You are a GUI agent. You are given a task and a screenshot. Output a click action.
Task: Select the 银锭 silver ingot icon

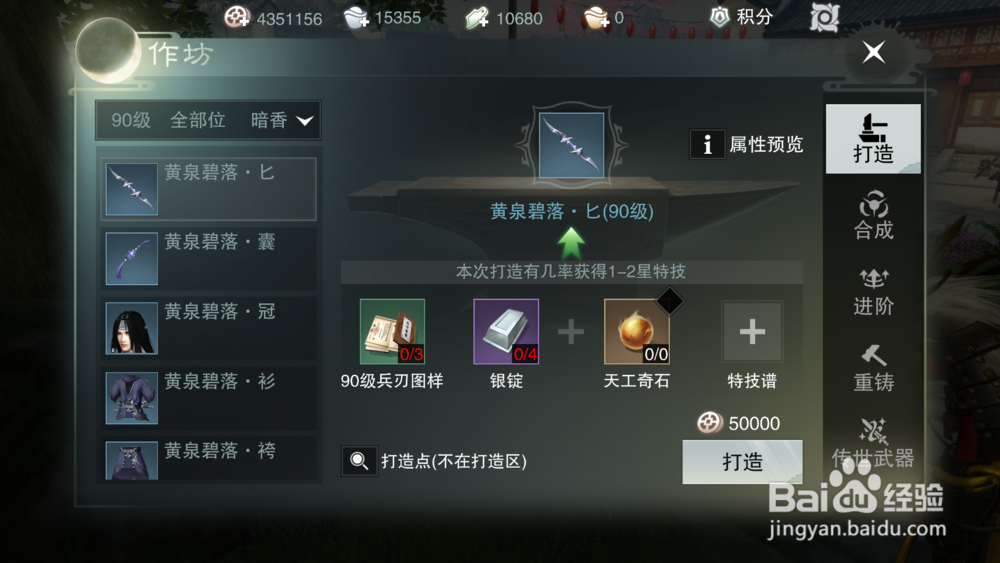(x=506, y=332)
